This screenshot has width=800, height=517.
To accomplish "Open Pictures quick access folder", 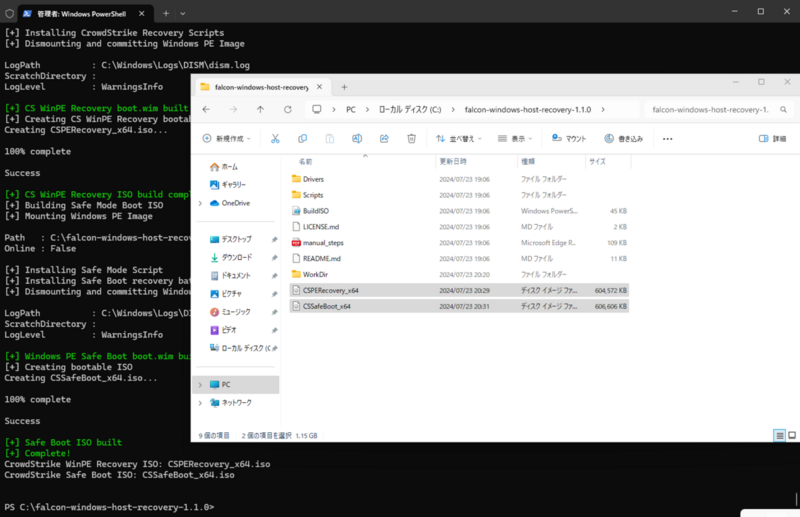I will [226, 293].
